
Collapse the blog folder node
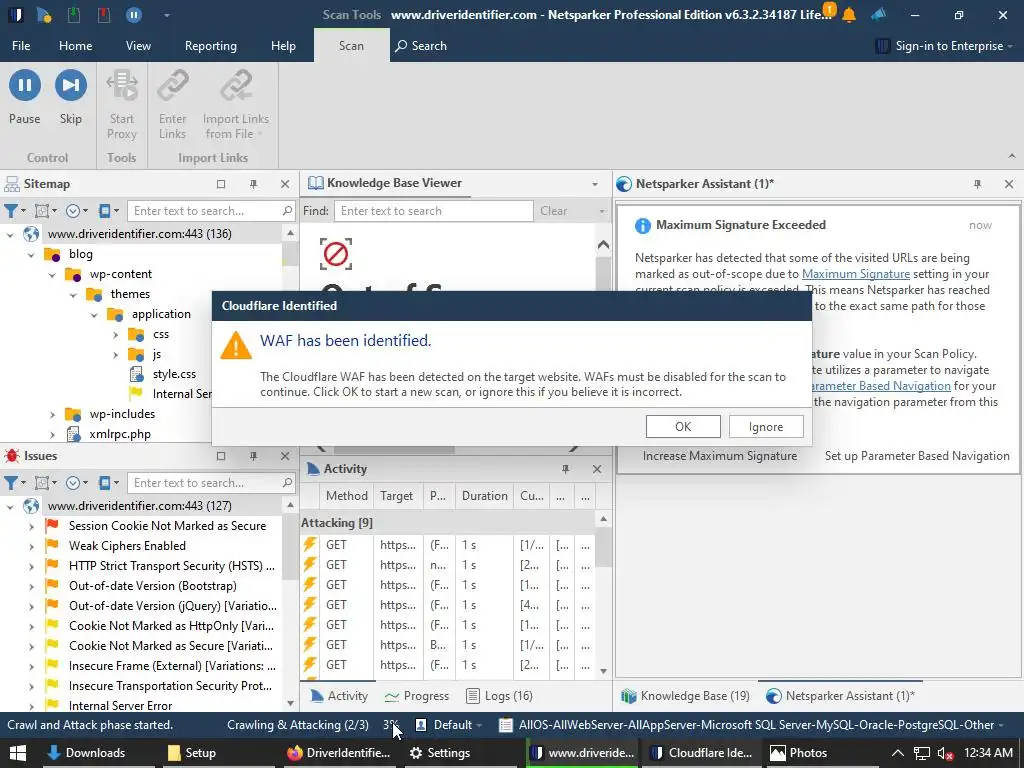(31, 254)
